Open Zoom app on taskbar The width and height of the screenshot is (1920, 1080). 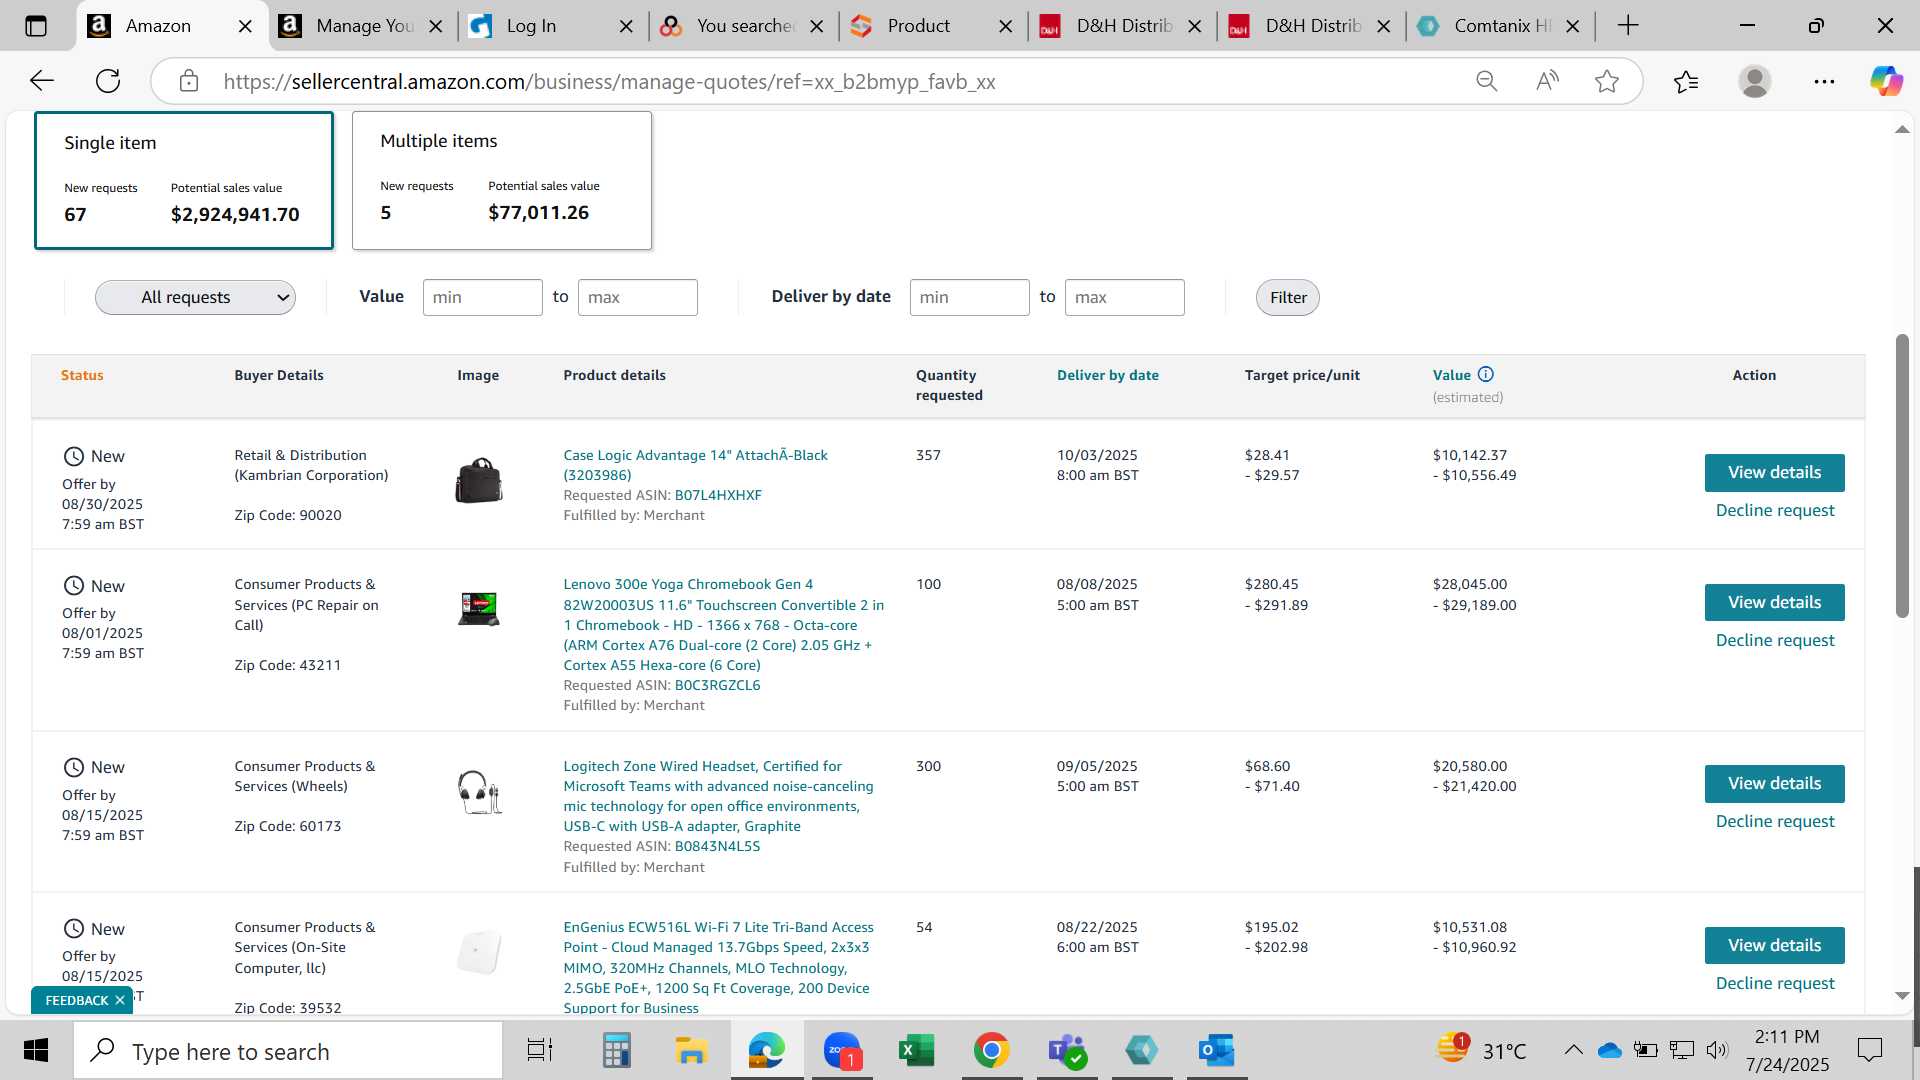point(842,1050)
